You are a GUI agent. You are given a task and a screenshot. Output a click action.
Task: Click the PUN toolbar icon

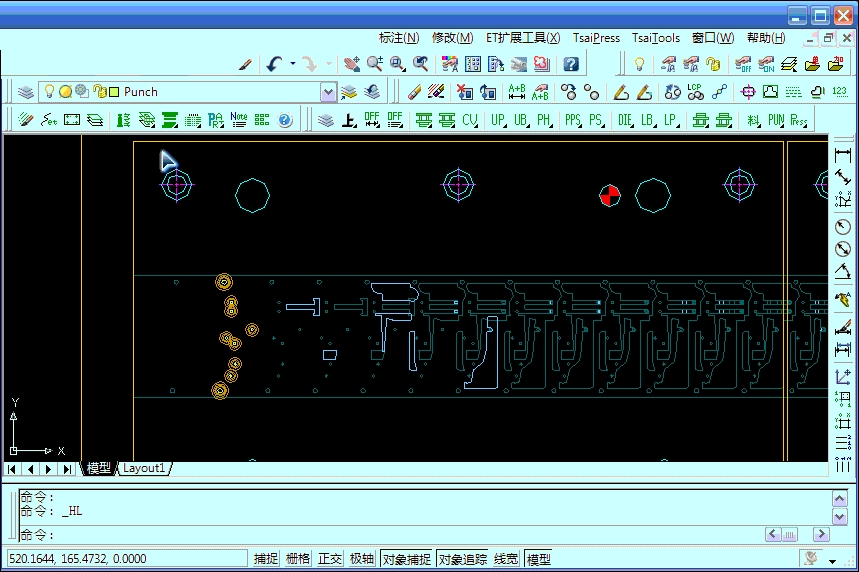776,120
